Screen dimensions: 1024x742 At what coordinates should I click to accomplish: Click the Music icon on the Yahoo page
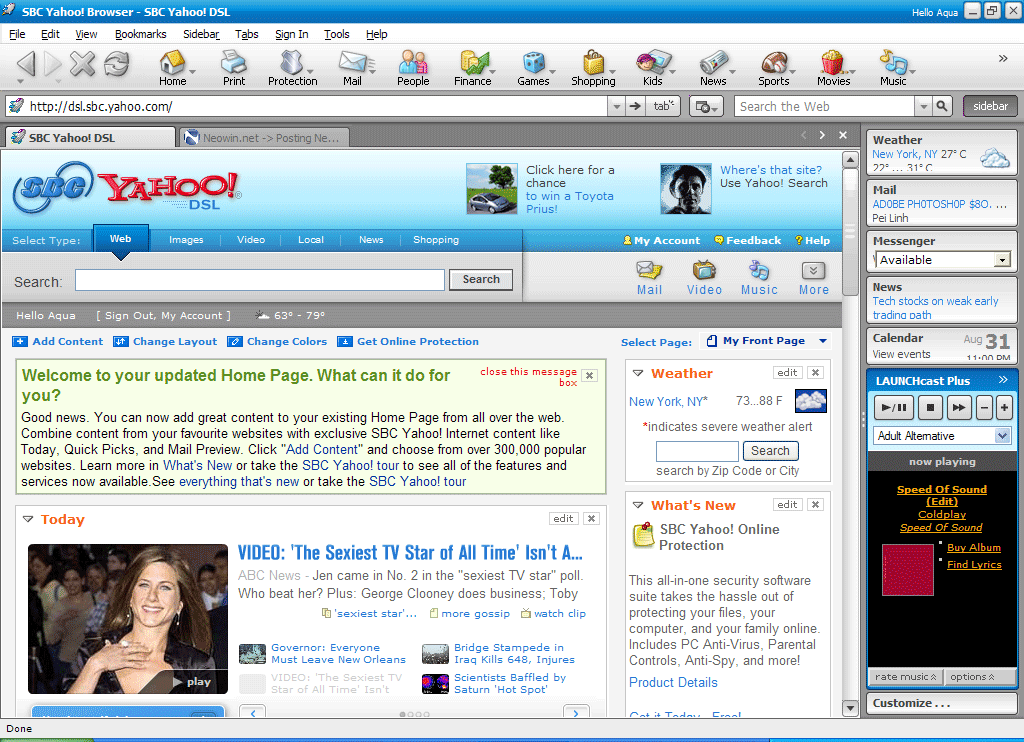(x=759, y=272)
